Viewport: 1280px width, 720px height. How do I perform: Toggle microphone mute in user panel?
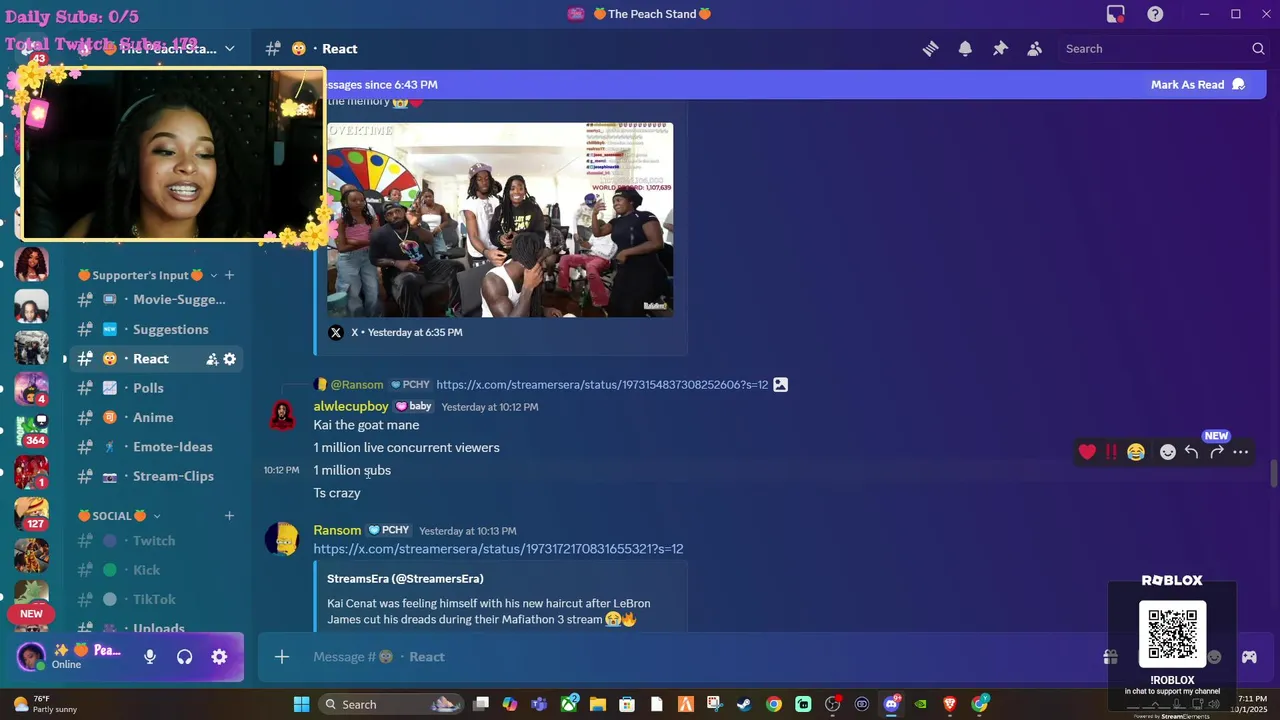[x=150, y=657]
